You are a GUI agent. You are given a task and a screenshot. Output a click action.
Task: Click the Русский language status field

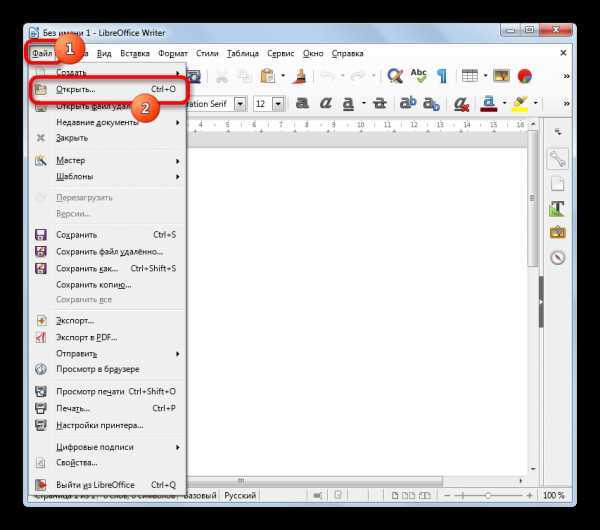click(240, 496)
